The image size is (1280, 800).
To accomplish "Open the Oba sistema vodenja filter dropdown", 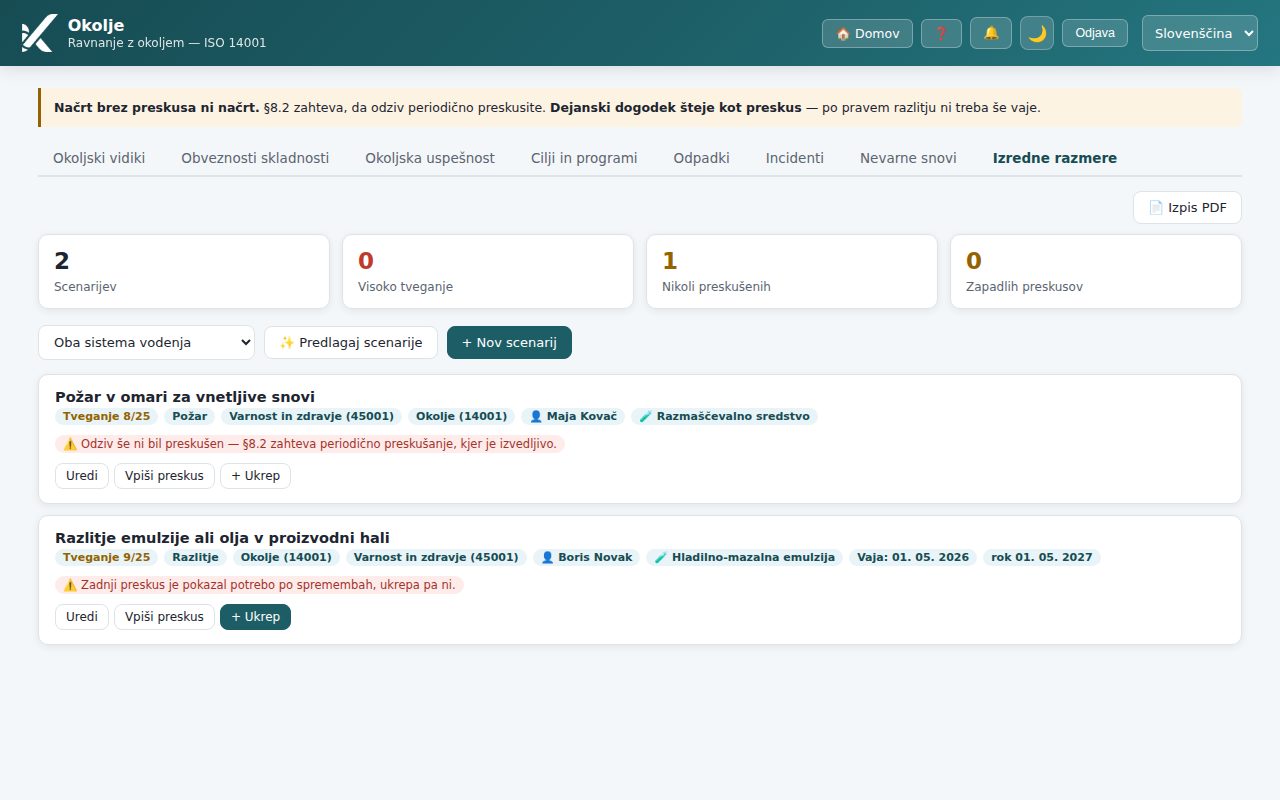I will [x=146, y=342].
